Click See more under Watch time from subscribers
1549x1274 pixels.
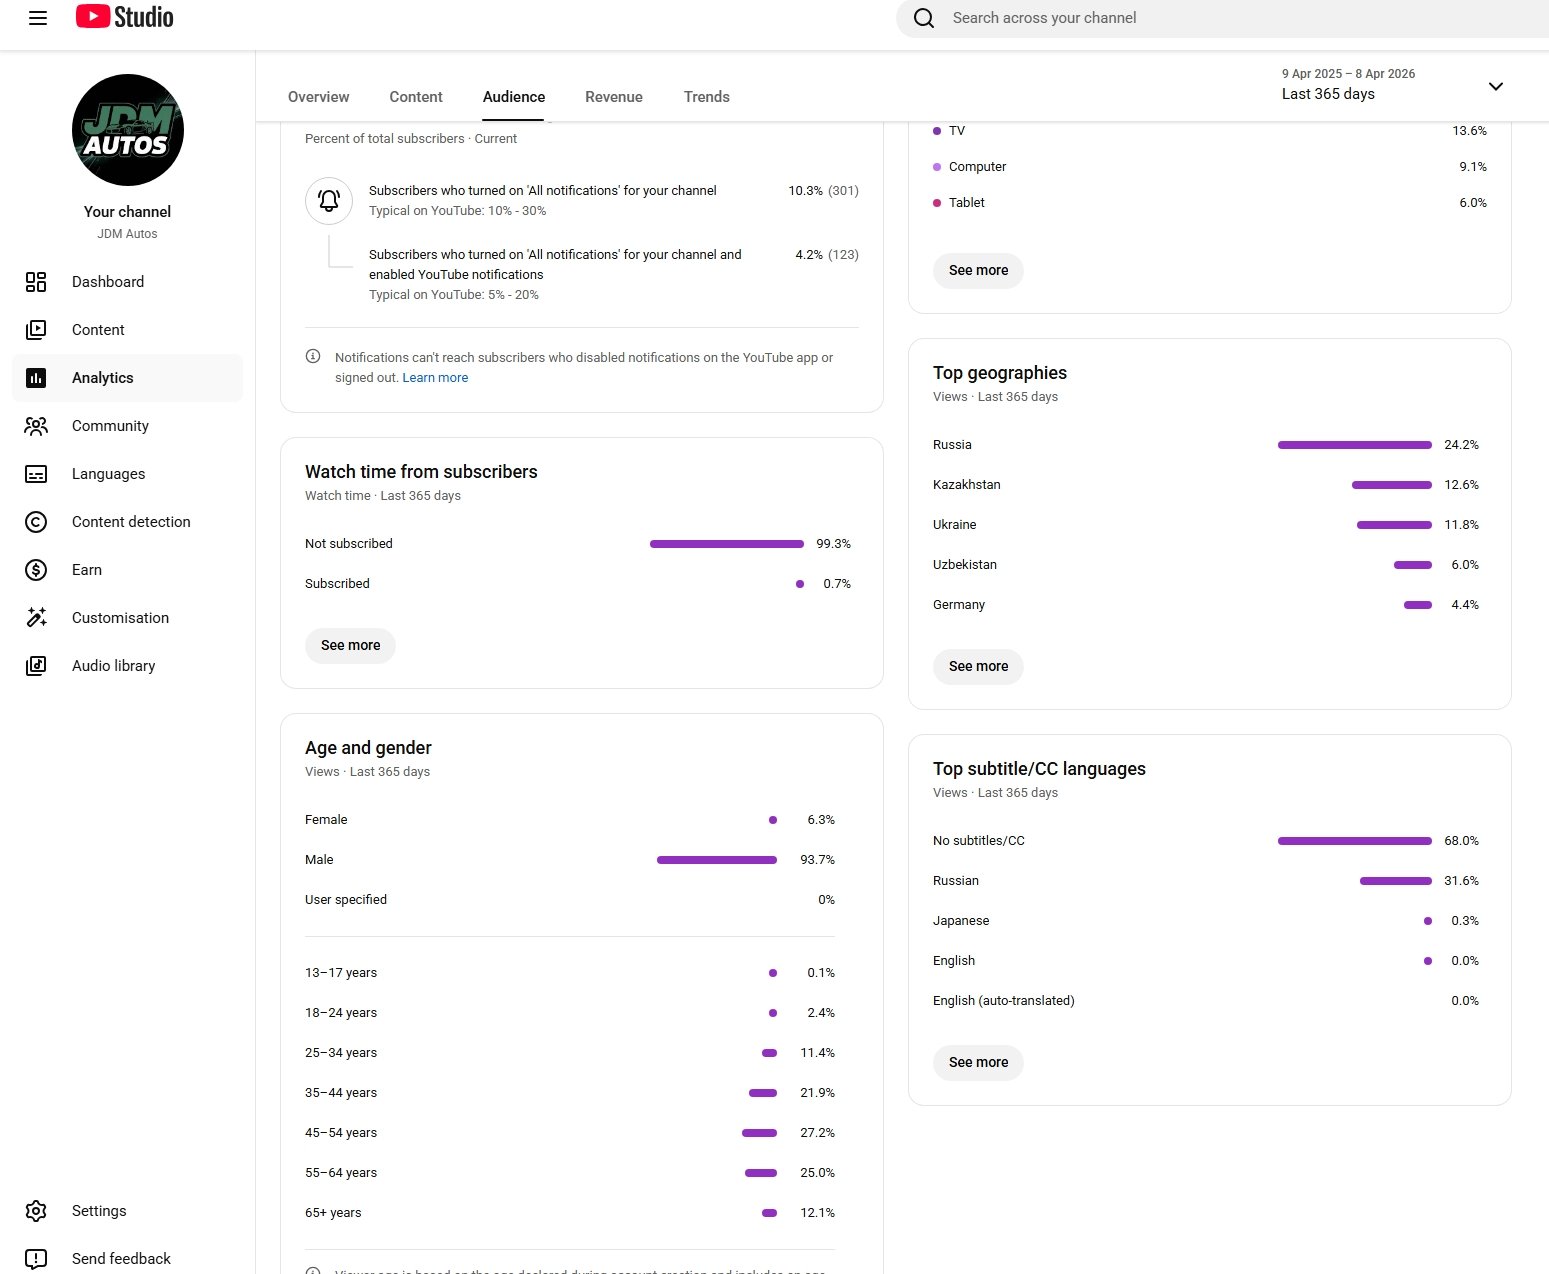(350, 646)
